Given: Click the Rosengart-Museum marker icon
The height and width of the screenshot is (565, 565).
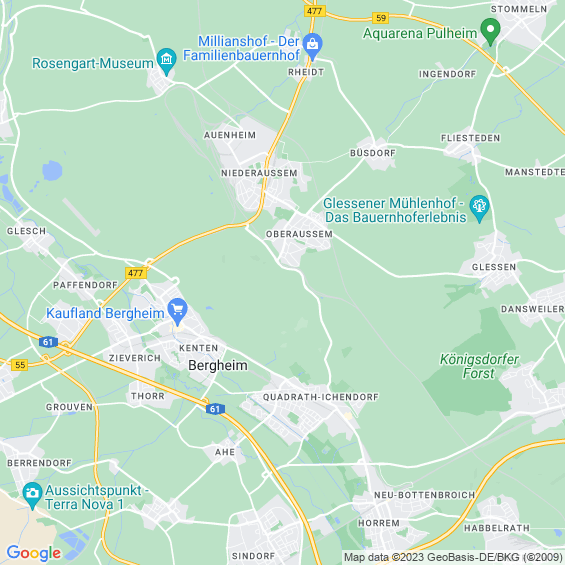Looking at the screenshot, I should (166, 61).
